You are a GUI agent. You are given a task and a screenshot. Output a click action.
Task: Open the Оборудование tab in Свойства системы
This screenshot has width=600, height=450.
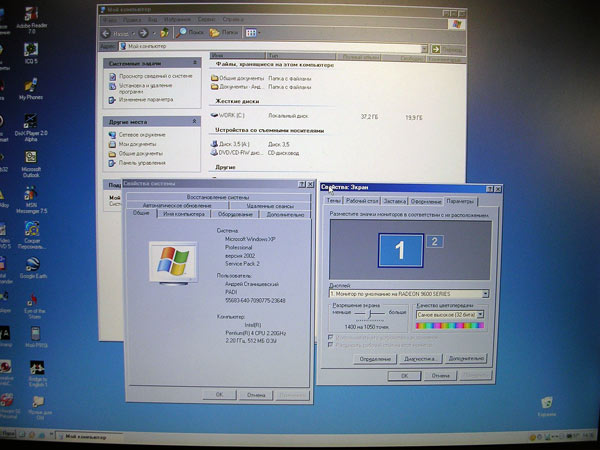click(x=235, y=214)
